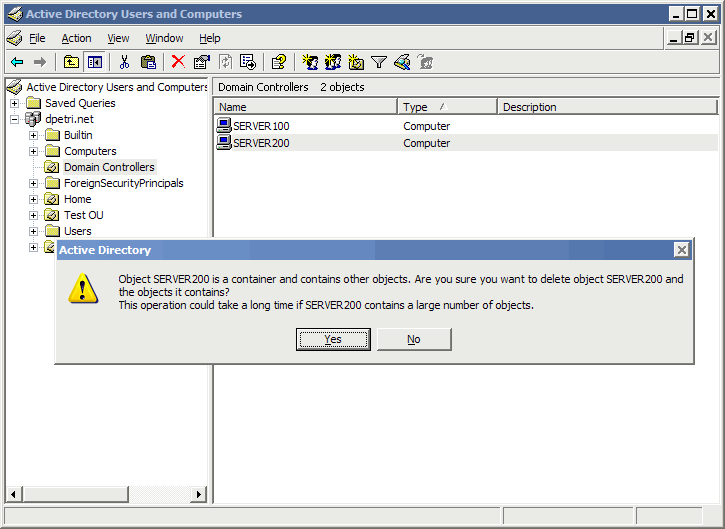The height and width of the screenshot is (529, 725).
Task: Click the Back arrow toolbar icon
Action: [x=17, y=62]
